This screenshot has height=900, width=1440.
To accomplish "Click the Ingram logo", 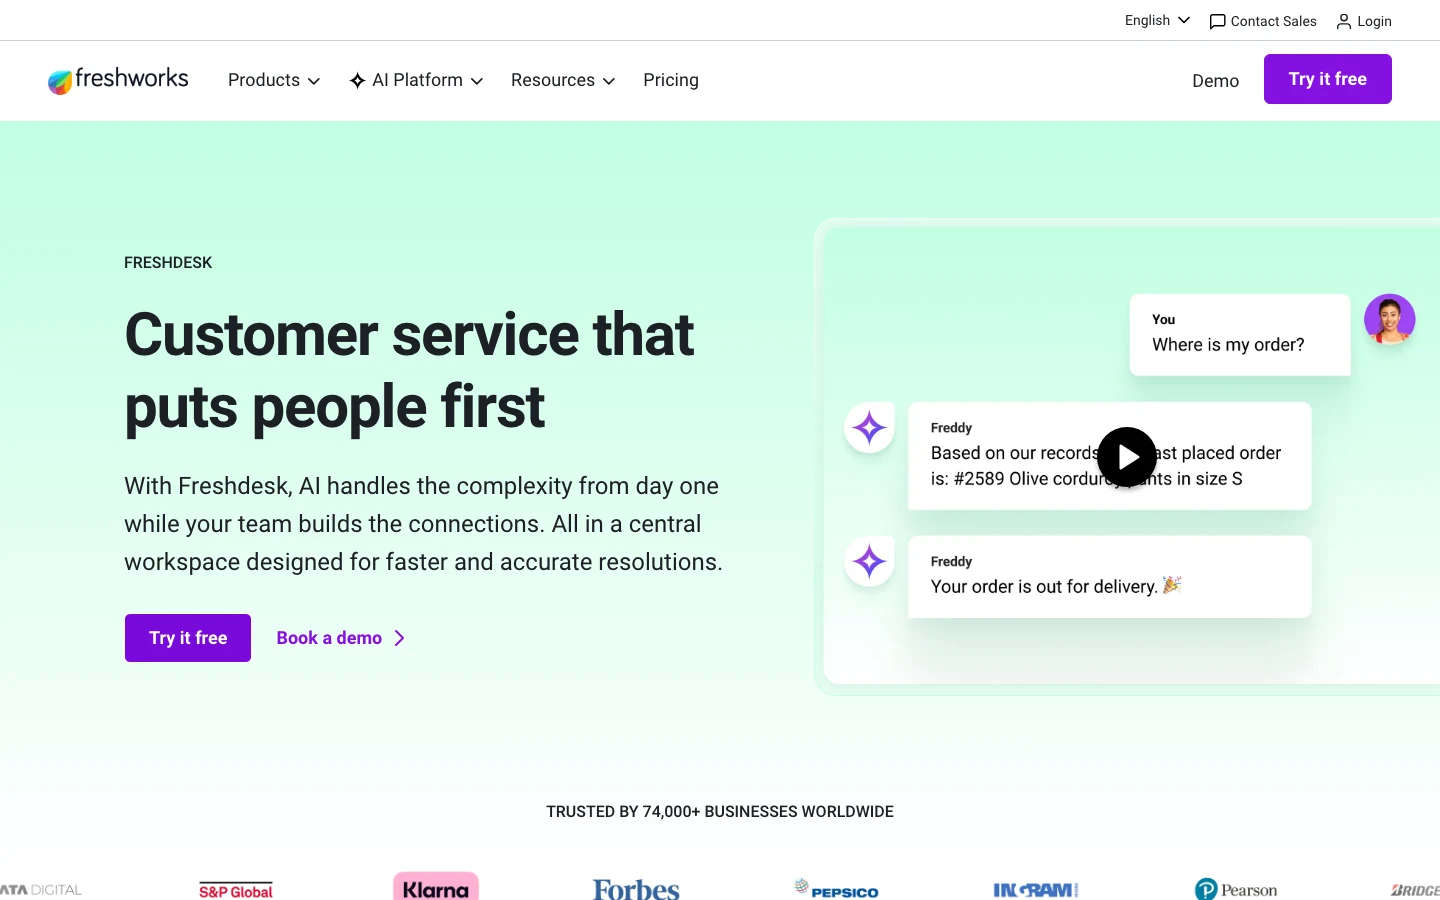I will click(1036, 890).
